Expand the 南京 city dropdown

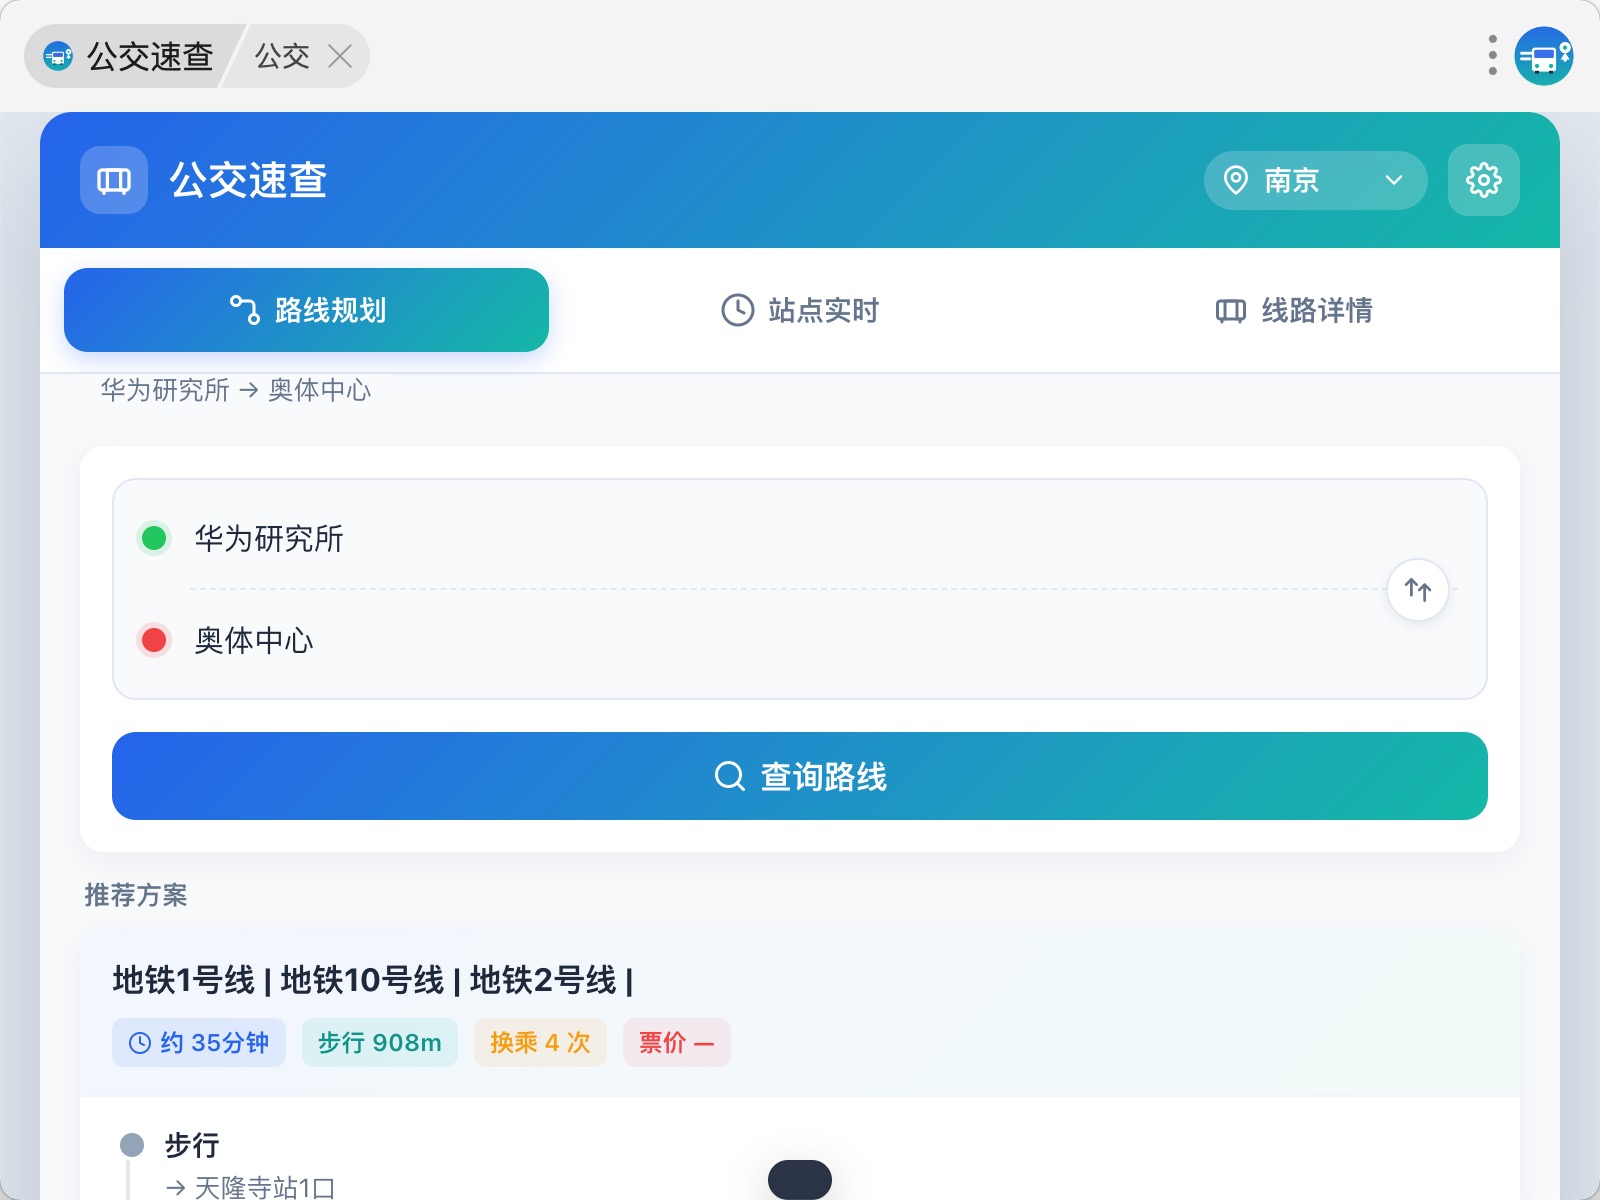click(1316, 180)
